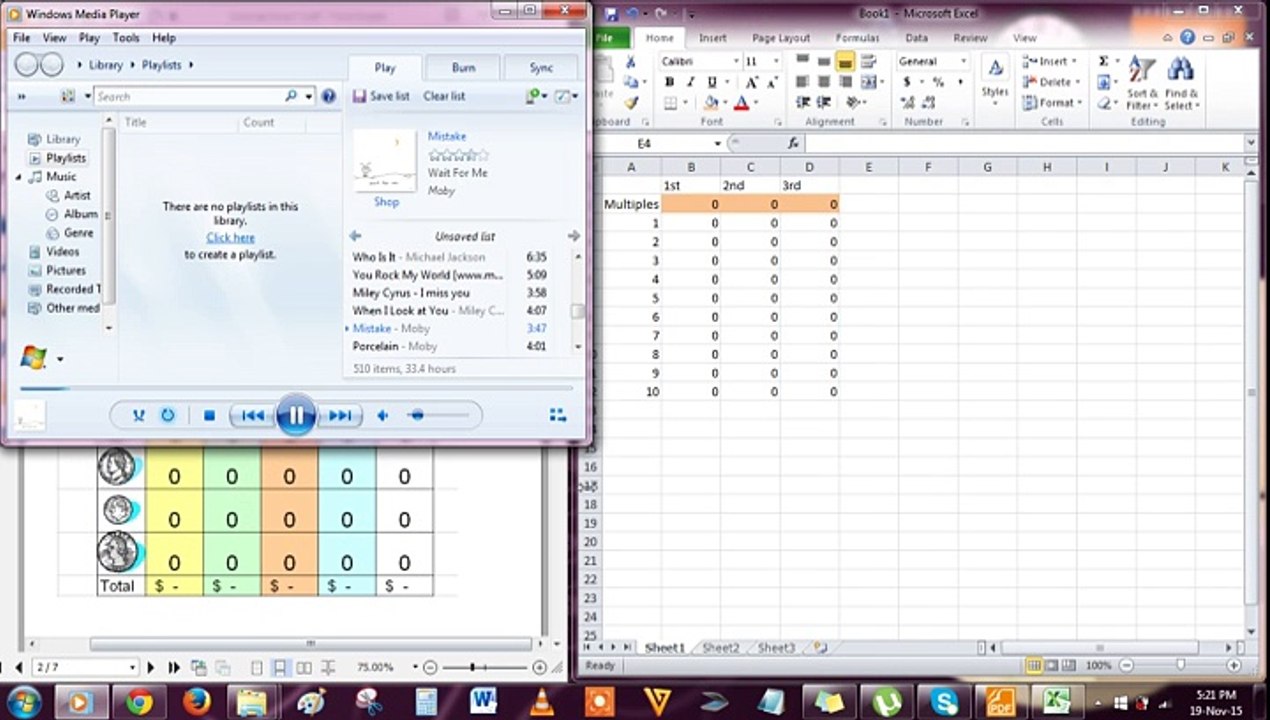Pause playback in Windows Media Player
The width and height of the screenshot is (1270, 720).
point(295,415)
